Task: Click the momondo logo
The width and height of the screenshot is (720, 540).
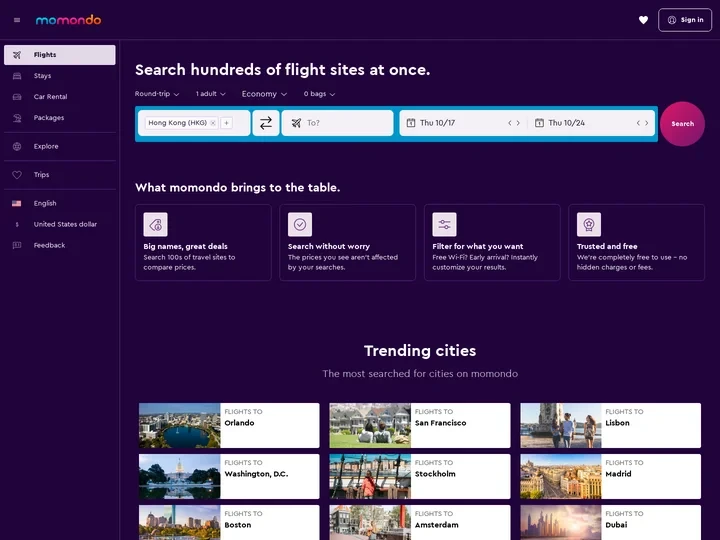Action: click(68, 20)
